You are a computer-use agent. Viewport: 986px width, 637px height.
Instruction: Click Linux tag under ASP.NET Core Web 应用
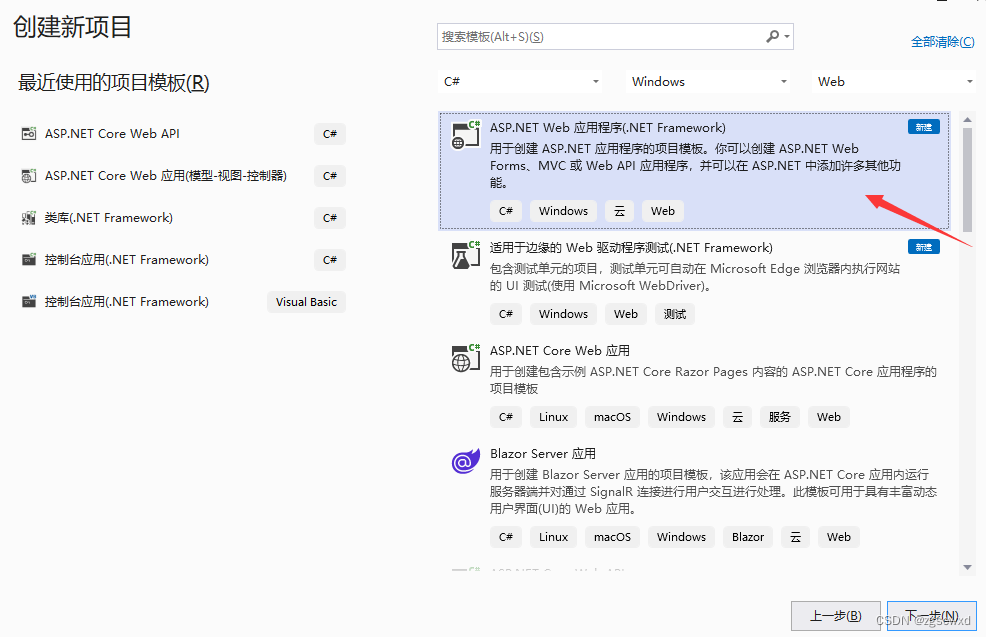click(553, 417)
